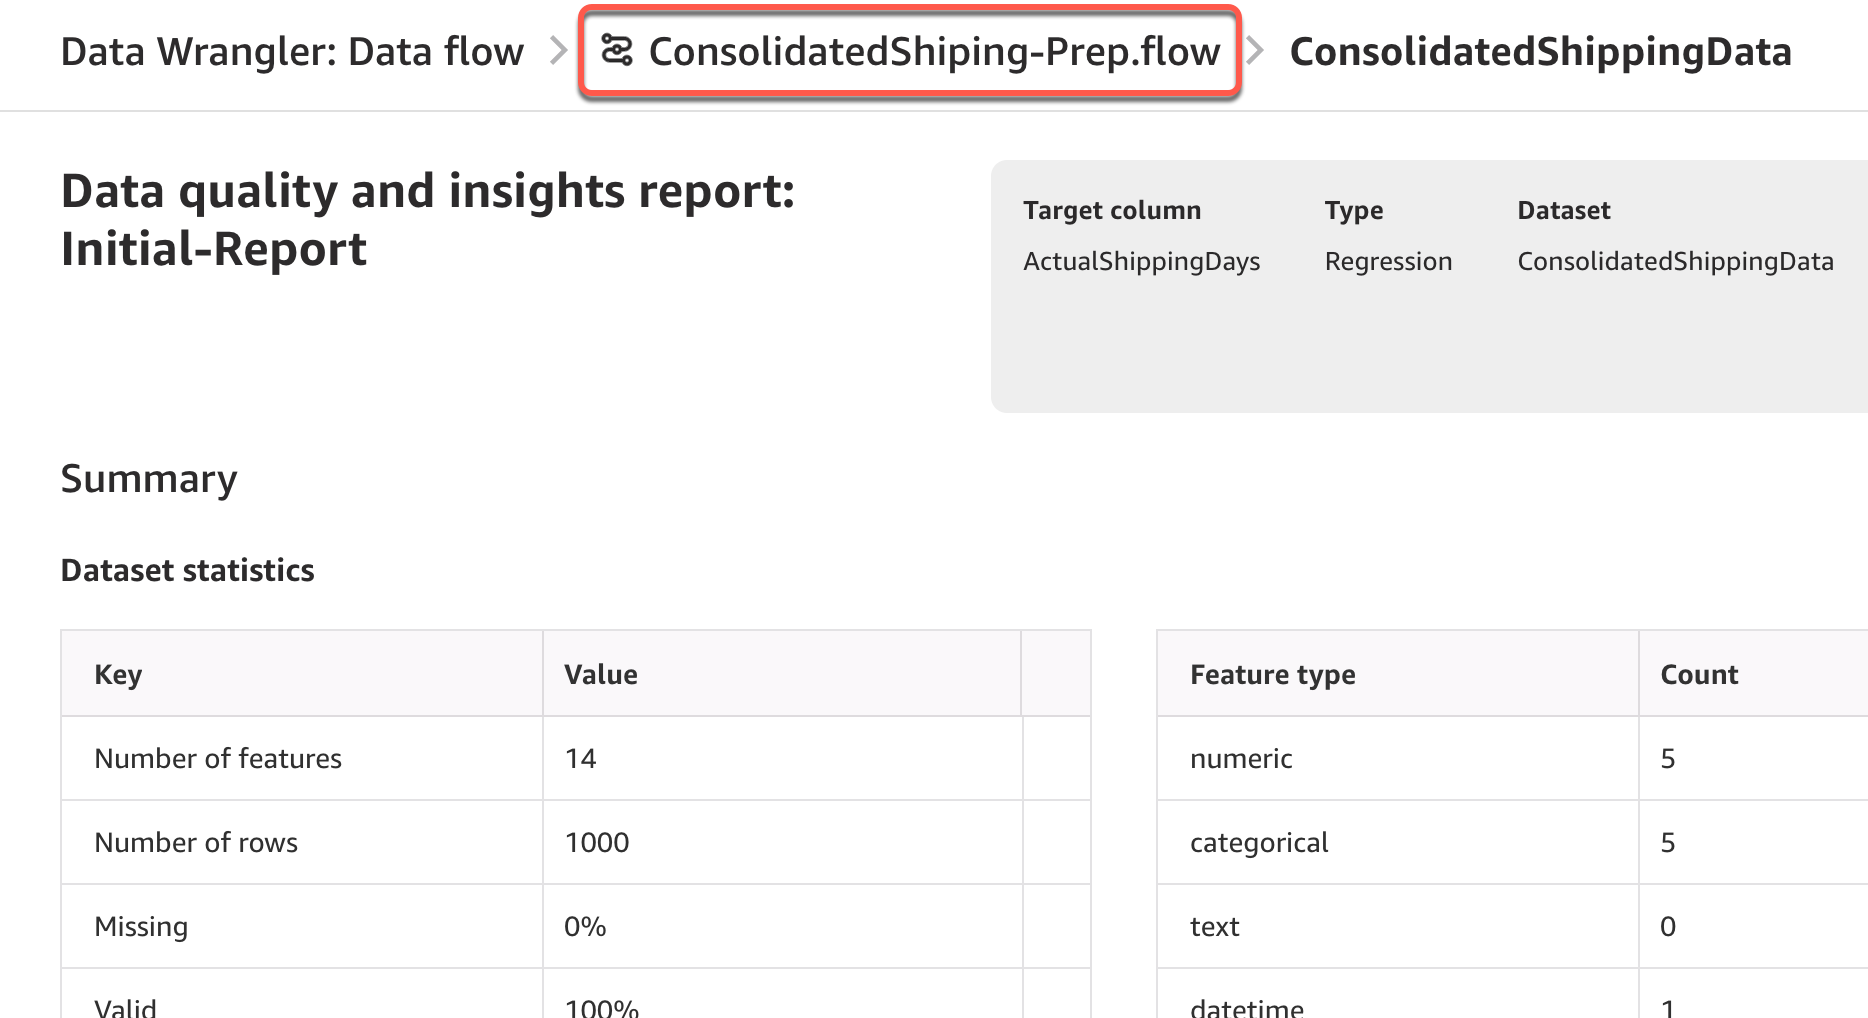The height and width of the screenshot is (1018, 1868).
Task: Click the Missing row in dataset statistics
Action: (x=141, y=926)
